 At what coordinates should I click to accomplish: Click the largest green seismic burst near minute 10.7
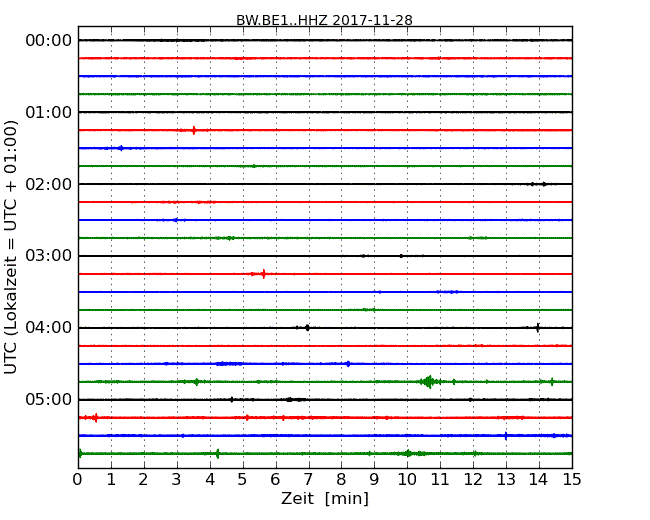pos(429,381)
